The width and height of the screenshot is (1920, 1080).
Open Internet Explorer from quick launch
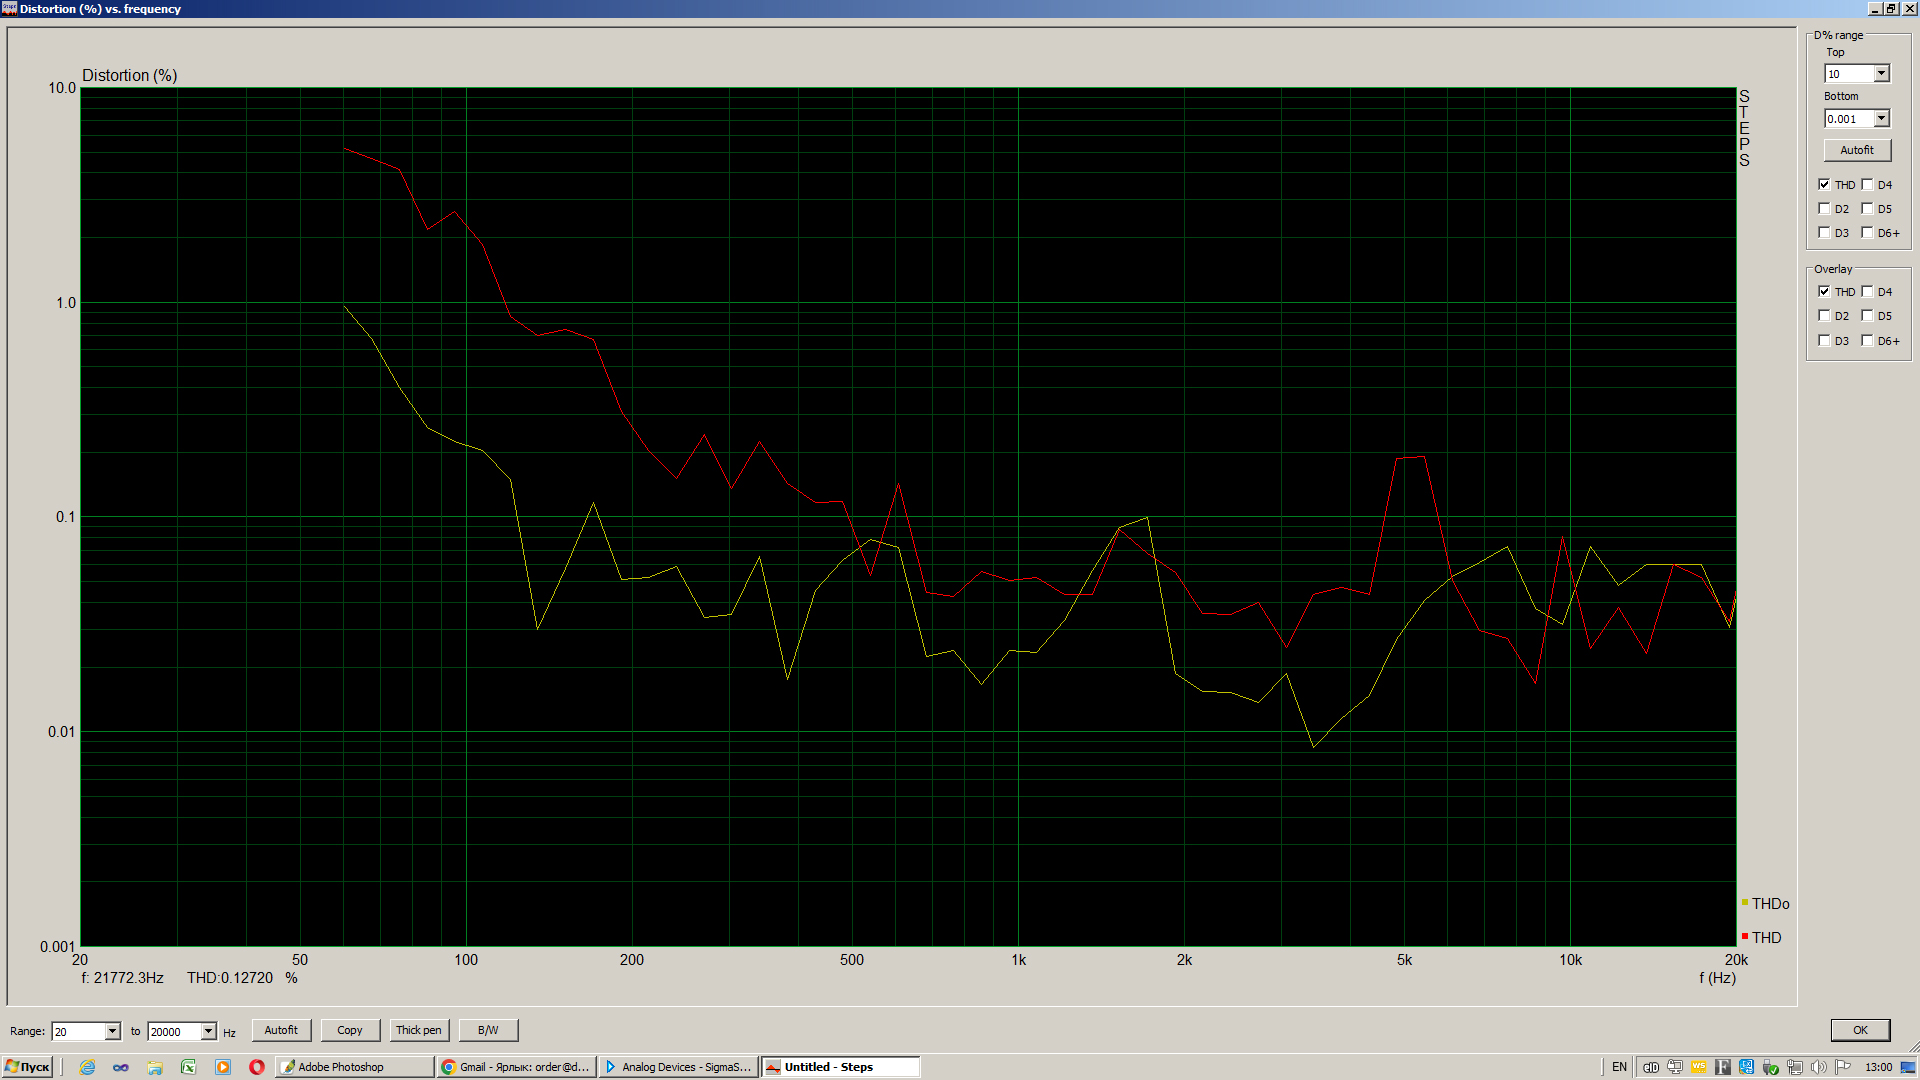(x=88, y=1067)
